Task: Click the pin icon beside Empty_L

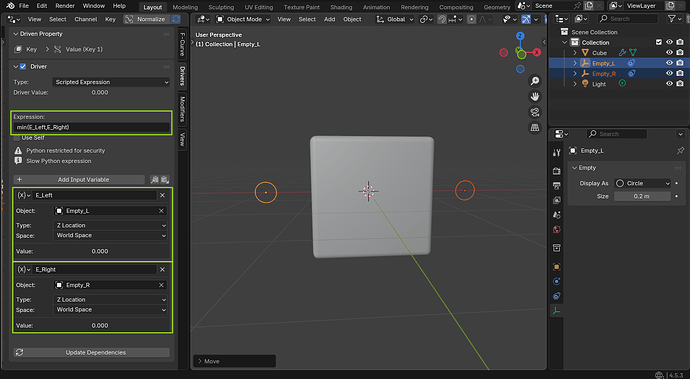Action: 680,151
